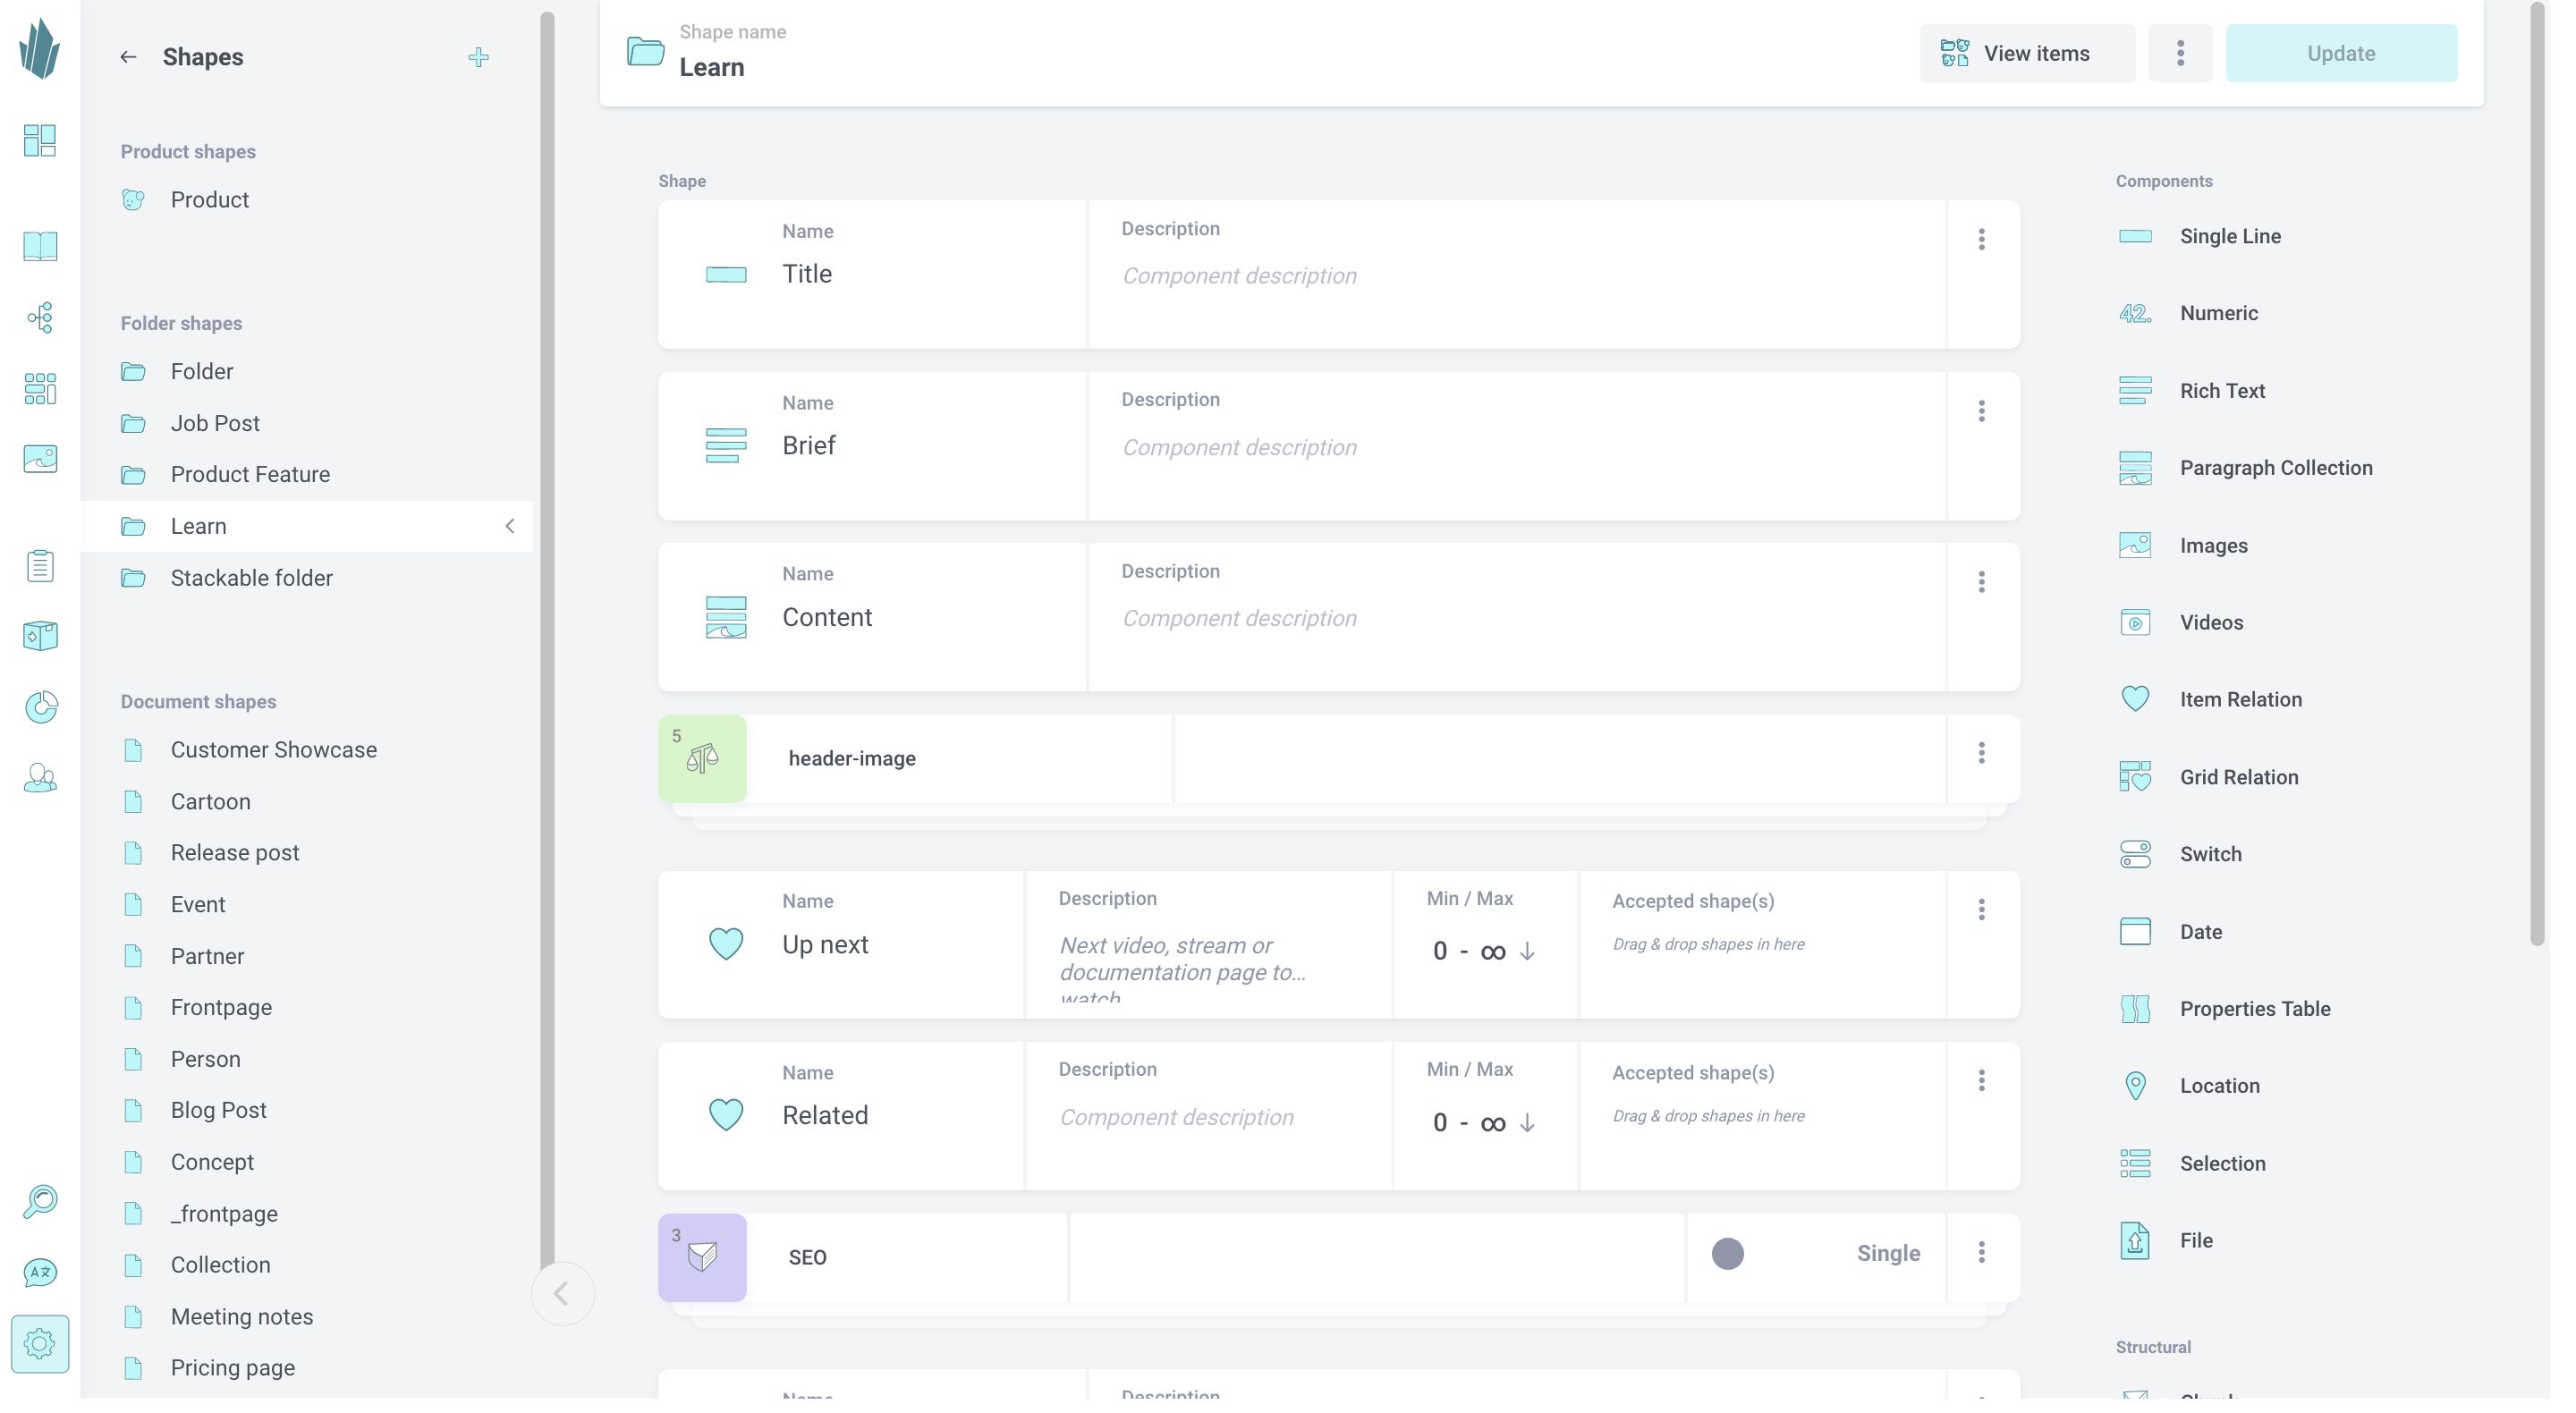Open shape options three-dot menu in header
The height and width of the screenshot is (1413, 2576).
click(2180, 53)
